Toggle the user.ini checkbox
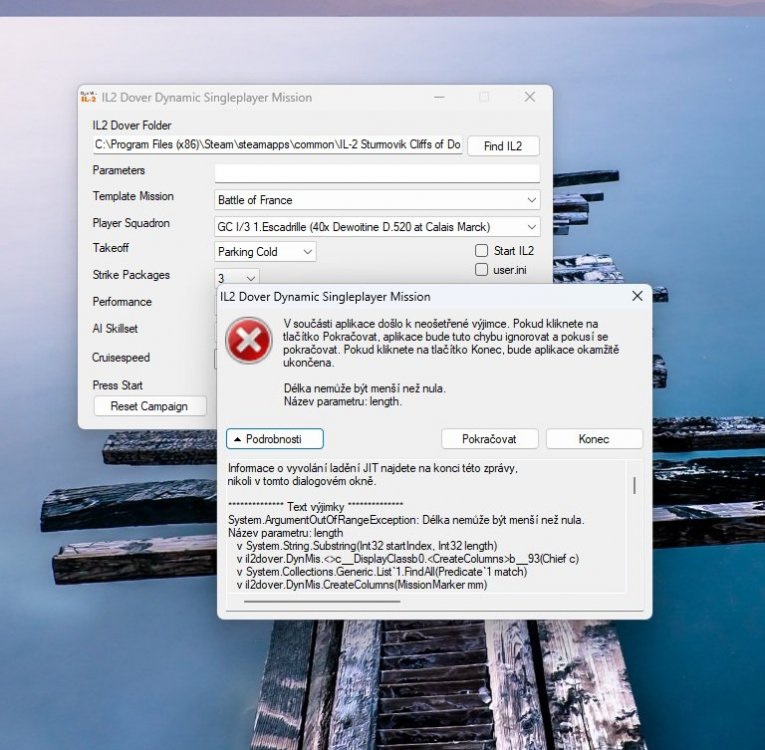 (482, 269)
